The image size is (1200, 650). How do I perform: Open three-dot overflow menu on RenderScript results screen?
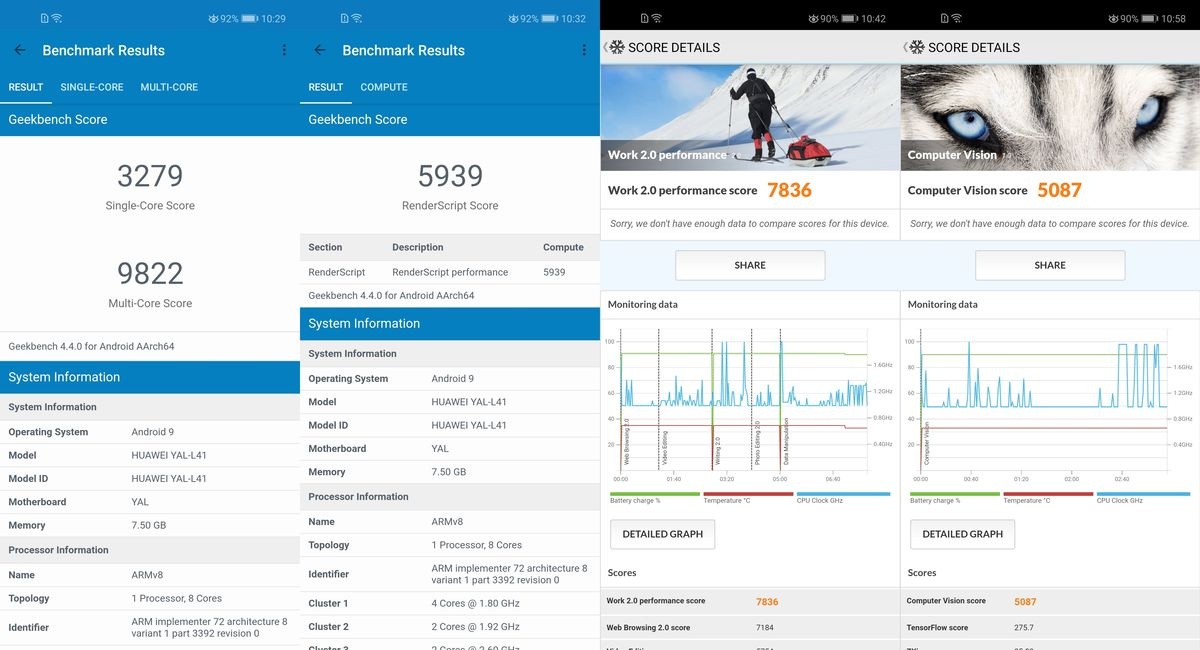584,50
